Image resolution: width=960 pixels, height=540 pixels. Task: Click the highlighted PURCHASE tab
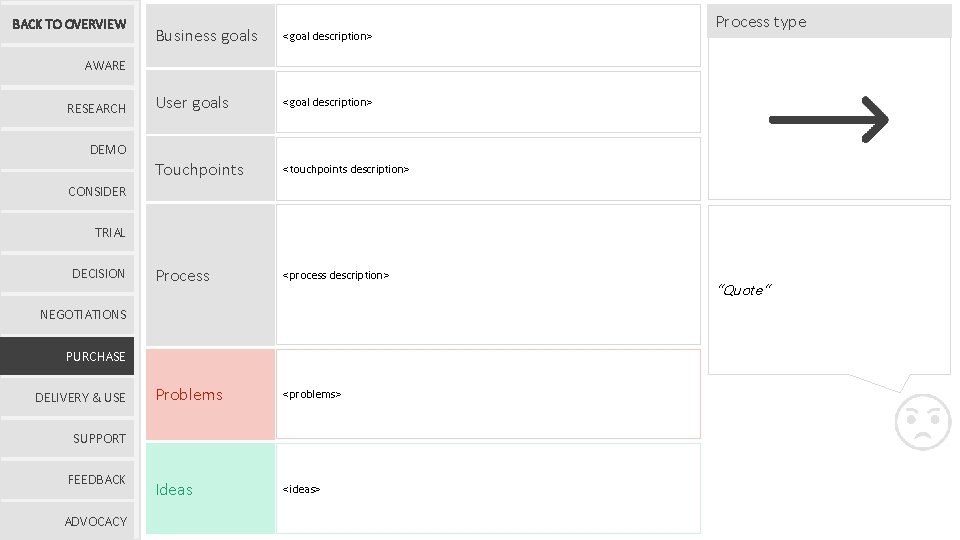tap(68, 356)
